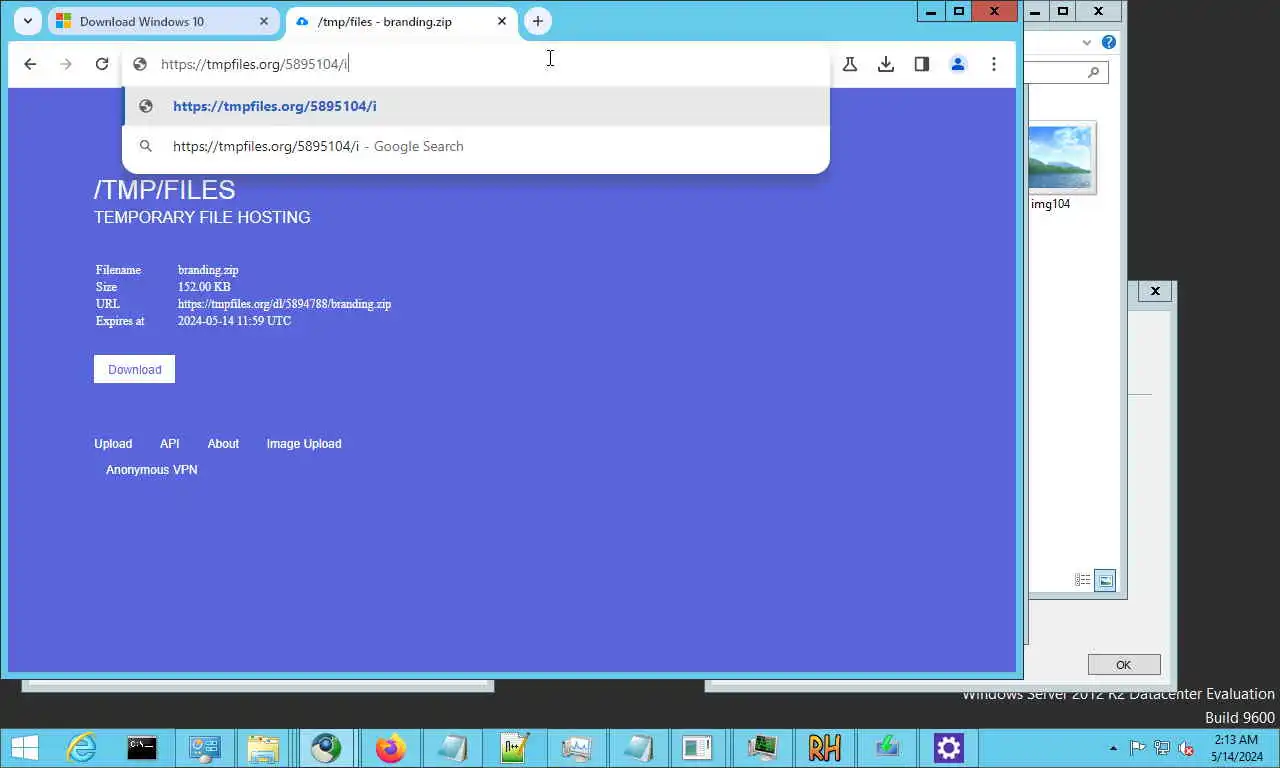The image size is (1280, 768).
Task: Launch Internet Explorer from taskbar
Action: (81, 748)
